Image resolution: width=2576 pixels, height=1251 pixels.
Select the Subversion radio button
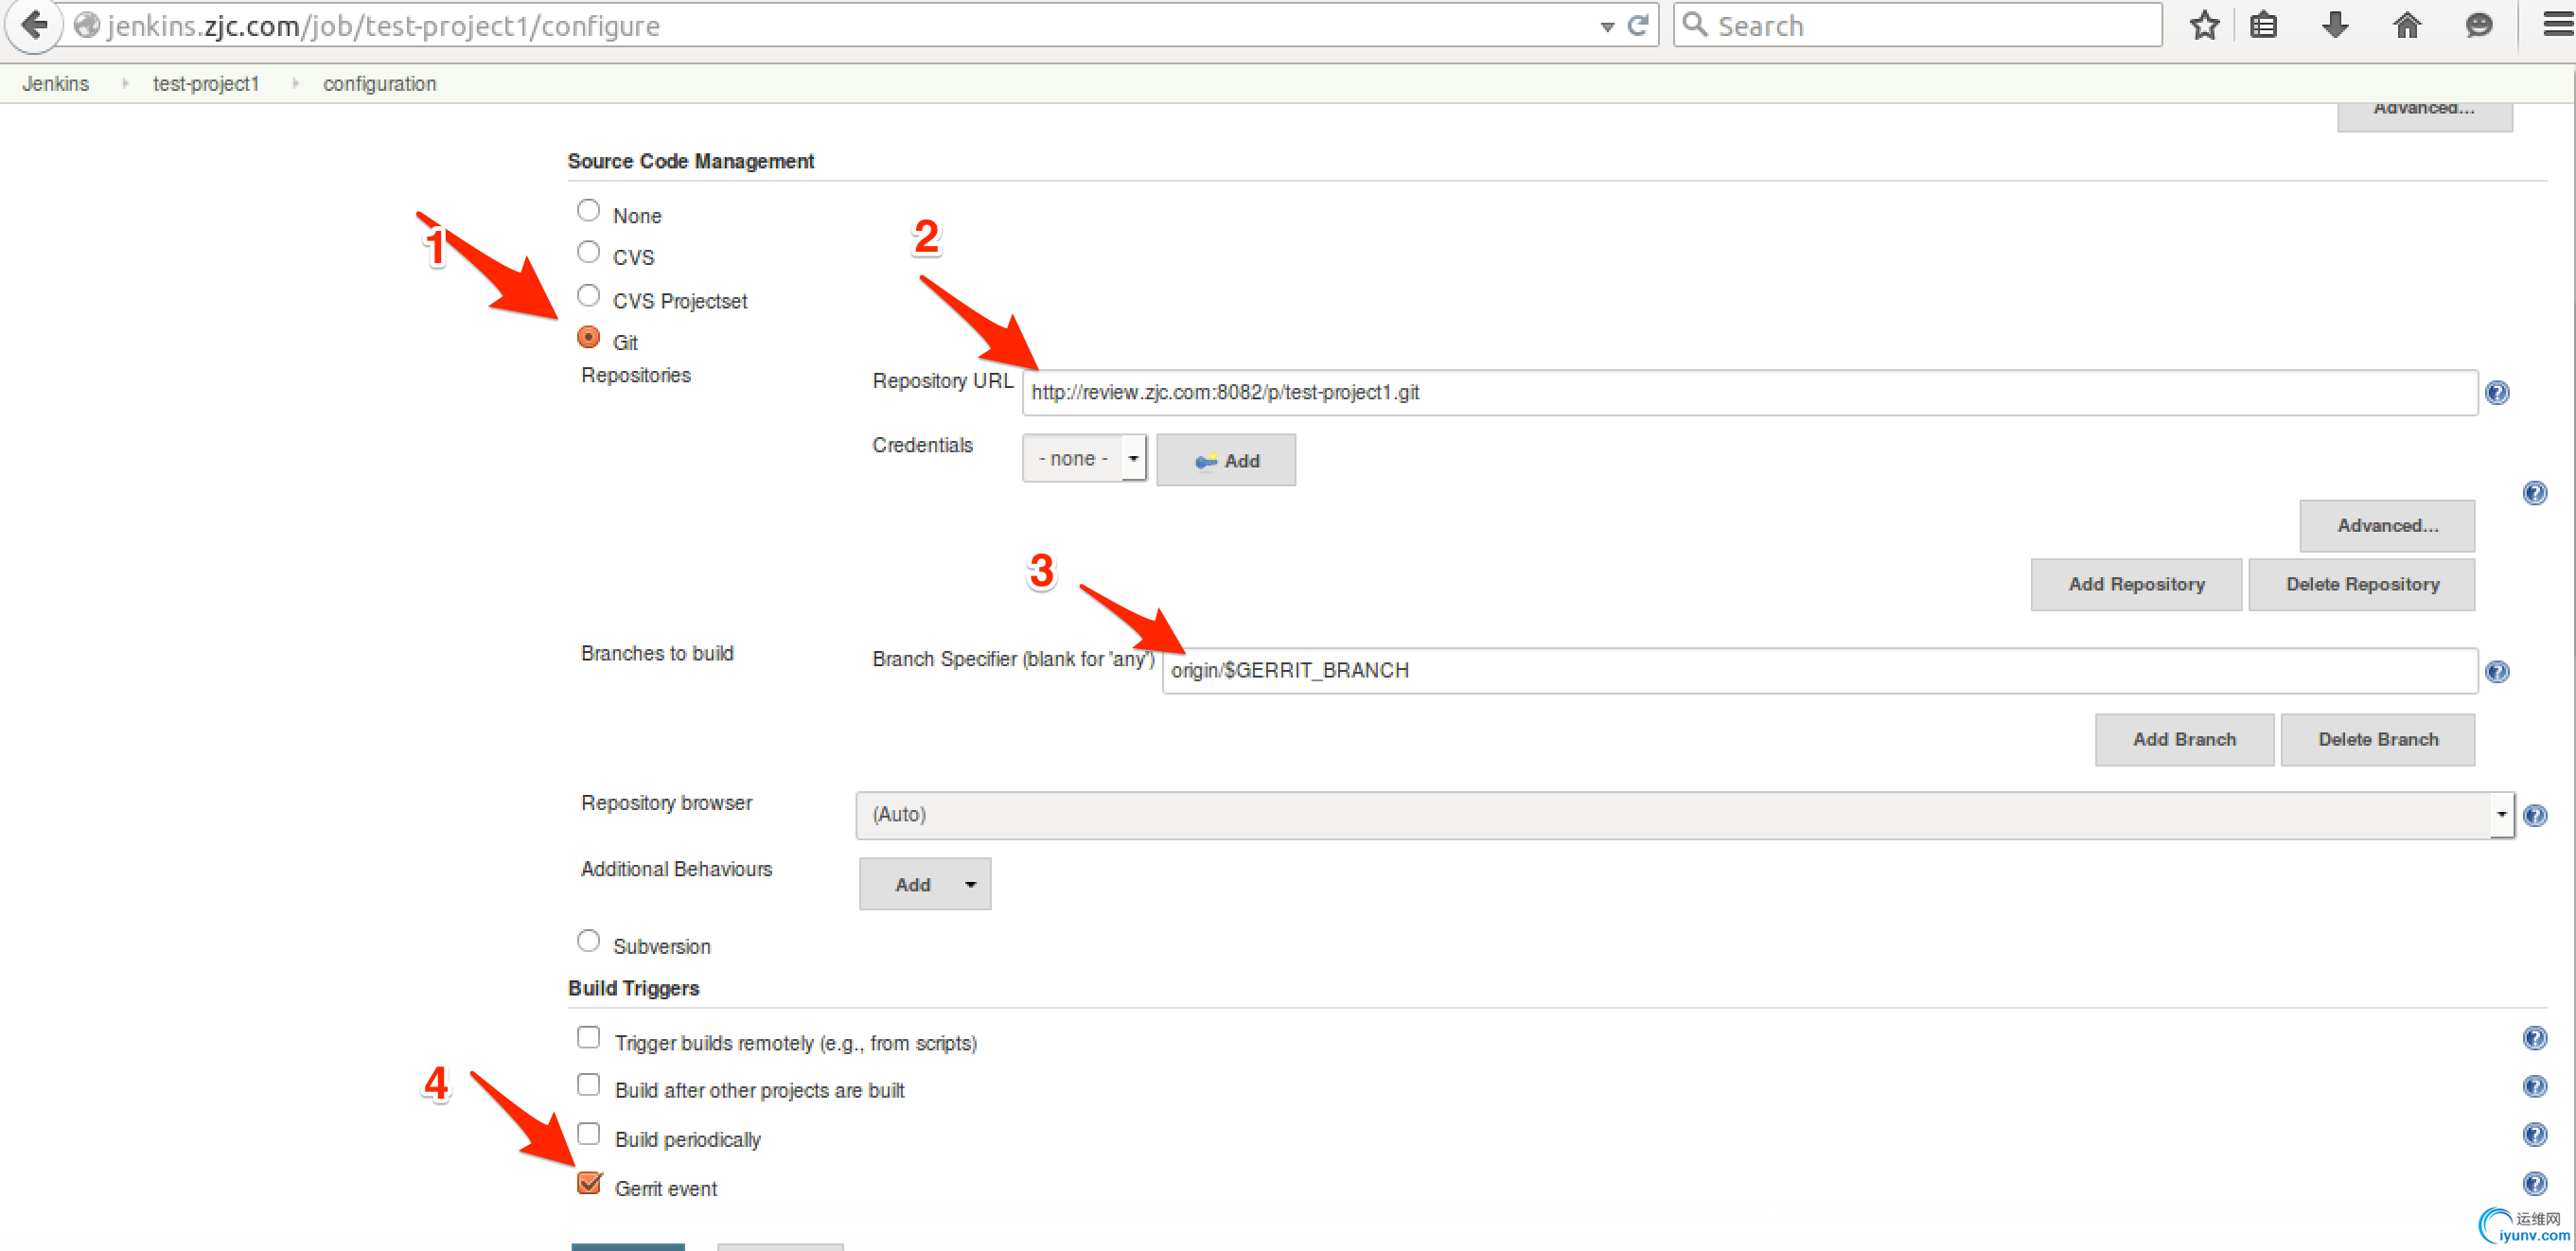click(588, 941)
